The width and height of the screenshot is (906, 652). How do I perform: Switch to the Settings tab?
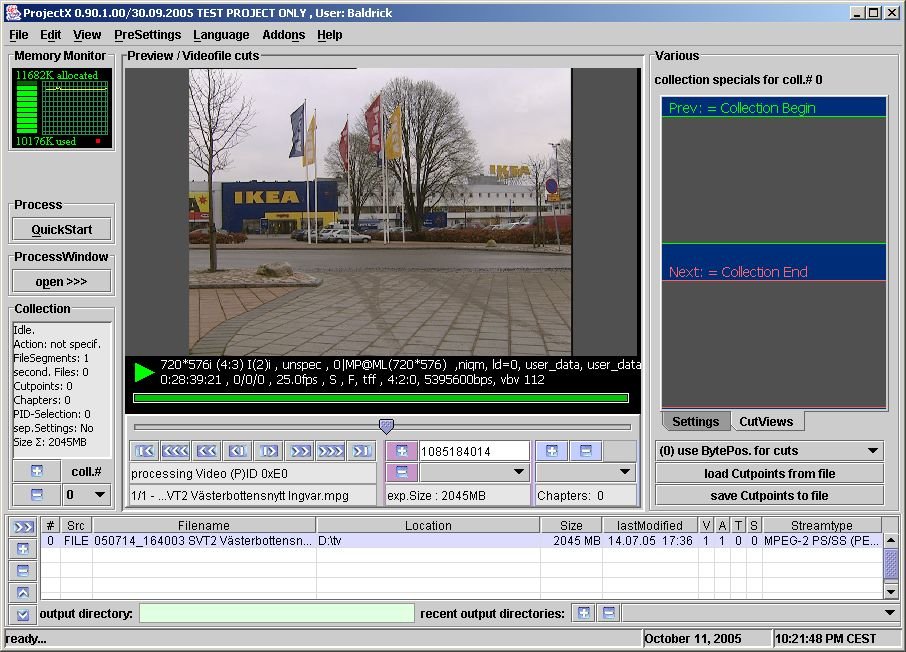[x=696, y=421]
